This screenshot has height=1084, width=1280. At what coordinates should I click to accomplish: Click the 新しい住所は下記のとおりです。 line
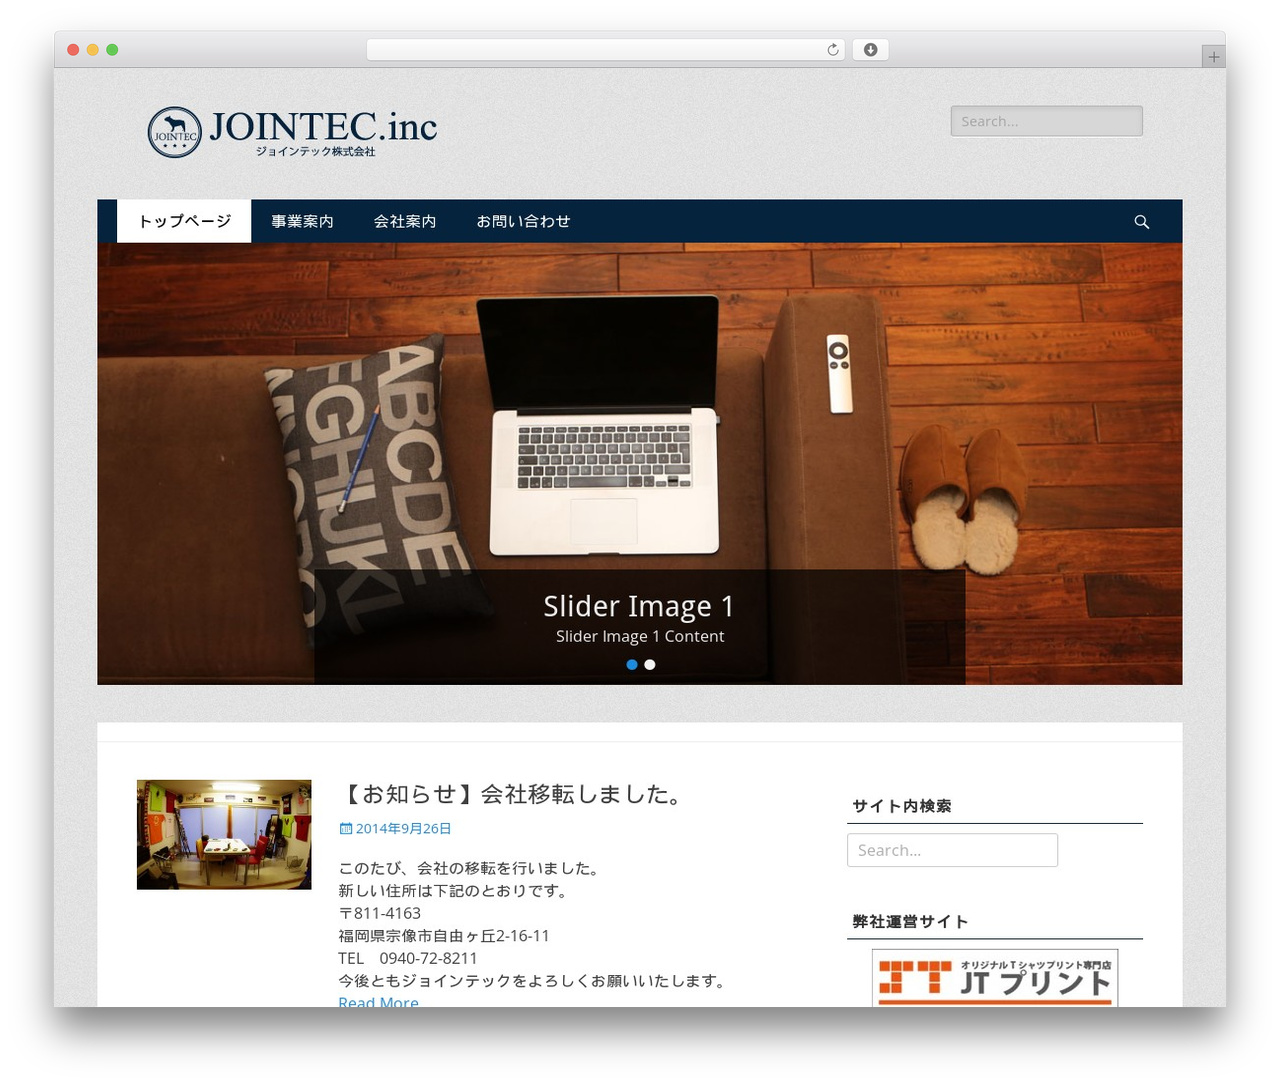(455, 891)
